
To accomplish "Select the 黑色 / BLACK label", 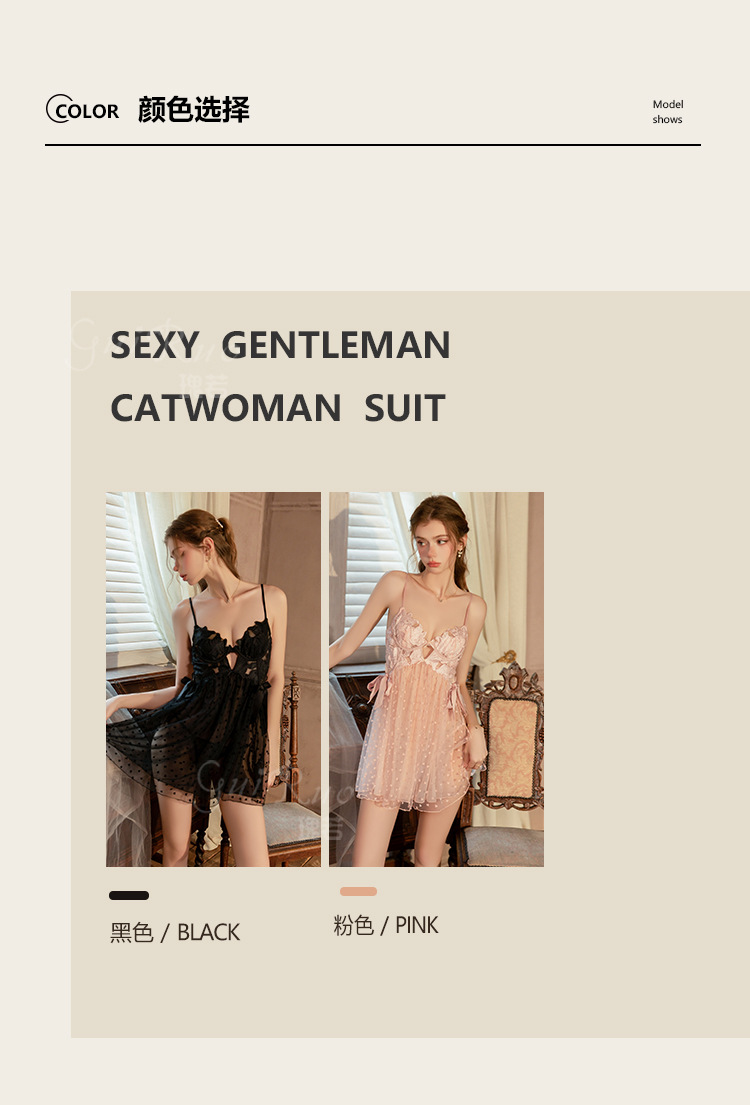I will pos(175,932).
